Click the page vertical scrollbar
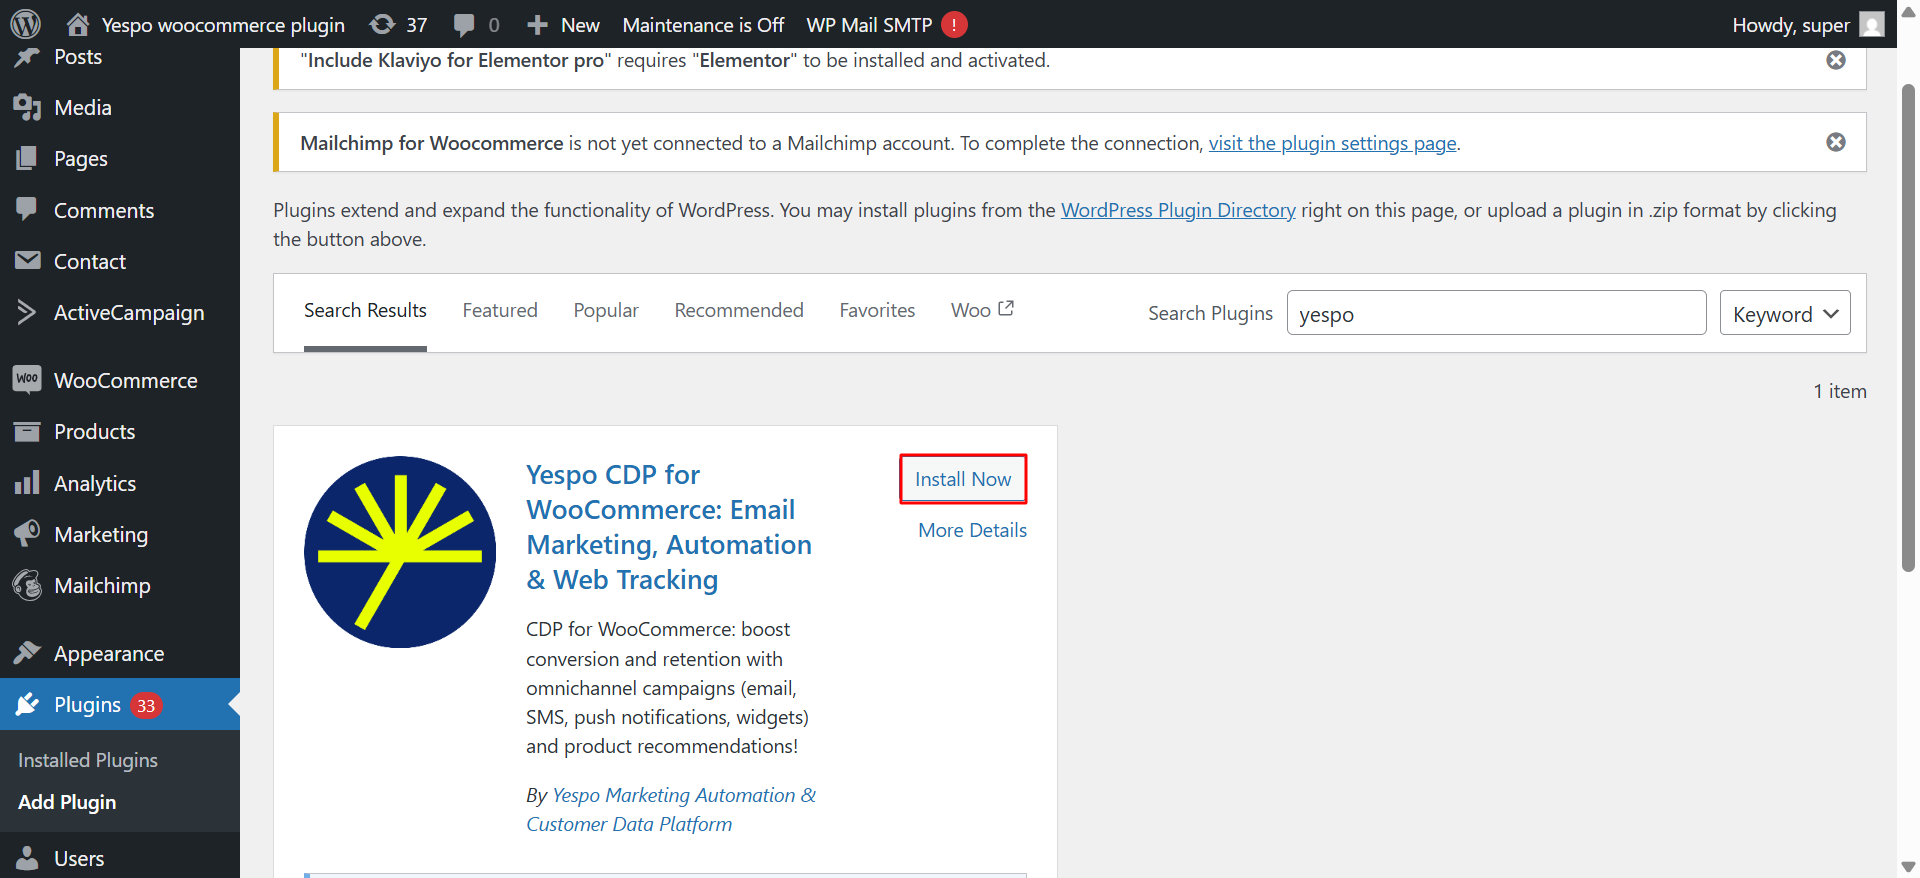The width and height of the screenshot is (1920, 878). pos(1908,330)
